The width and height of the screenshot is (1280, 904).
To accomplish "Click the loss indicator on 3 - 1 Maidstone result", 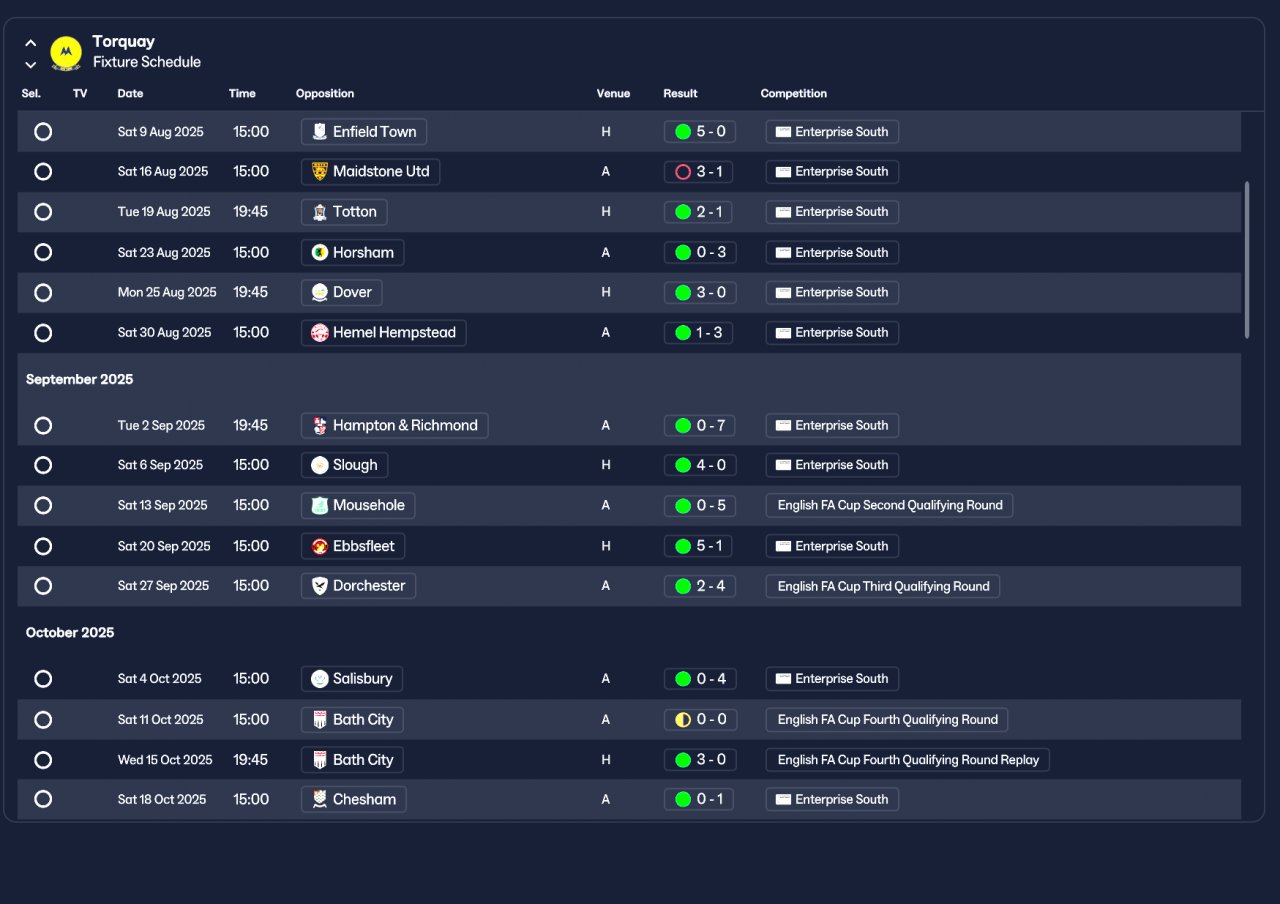I will [683, 171].
